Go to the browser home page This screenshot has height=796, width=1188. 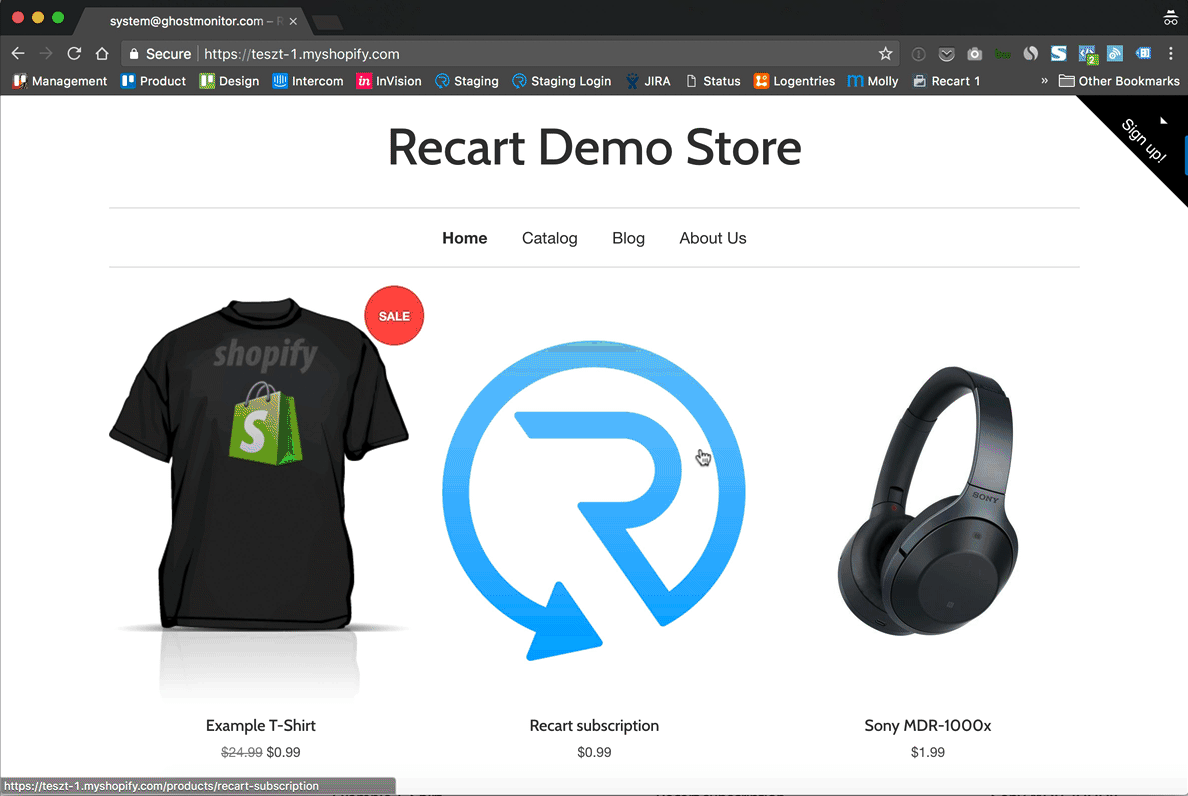(x=102, y=54)
